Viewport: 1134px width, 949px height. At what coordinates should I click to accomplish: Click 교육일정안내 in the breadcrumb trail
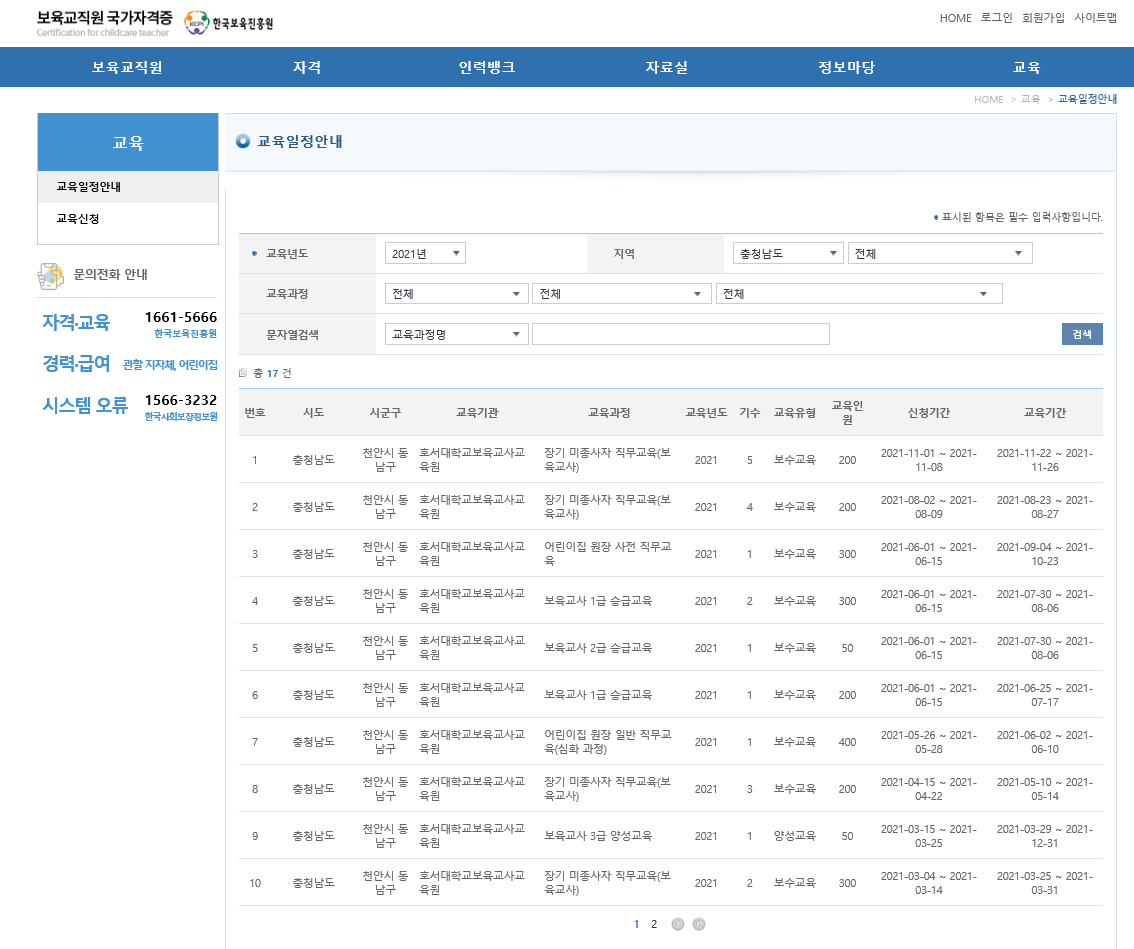click(x=1088, y=99)
